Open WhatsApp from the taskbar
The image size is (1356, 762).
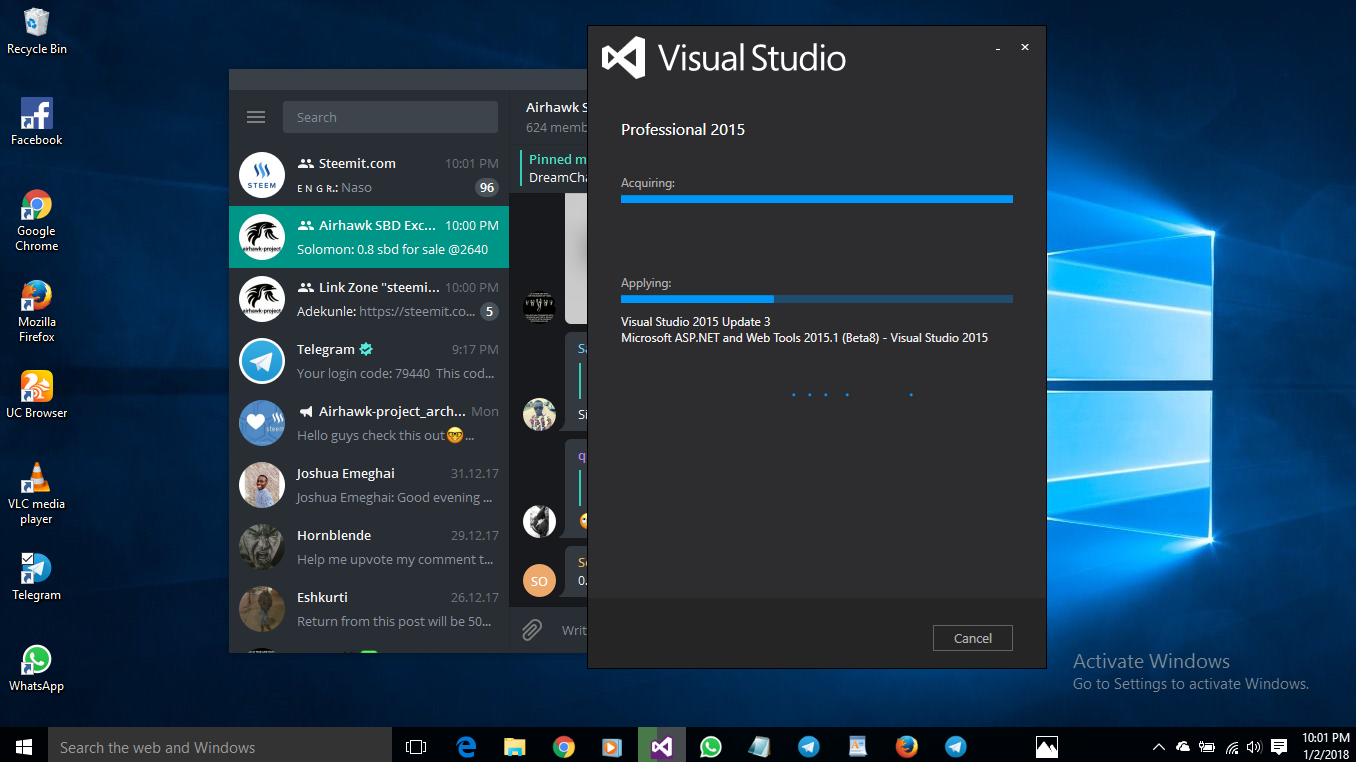click(711, 746)
